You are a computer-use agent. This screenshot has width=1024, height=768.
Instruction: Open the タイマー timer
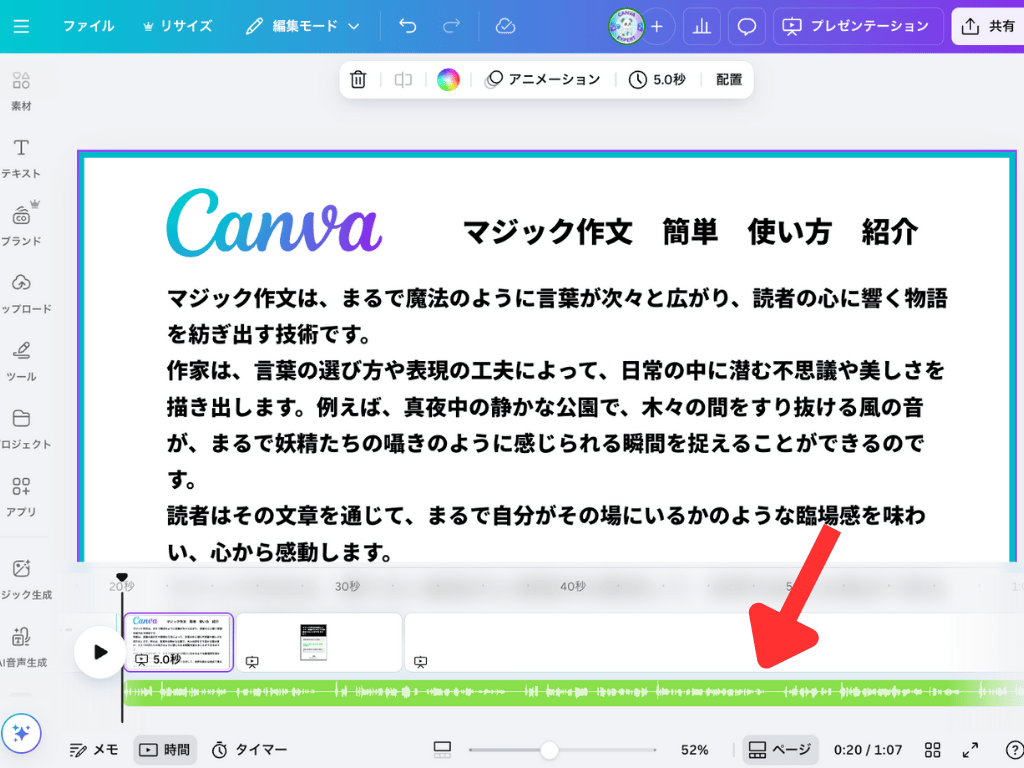click(x=249, y=750)
